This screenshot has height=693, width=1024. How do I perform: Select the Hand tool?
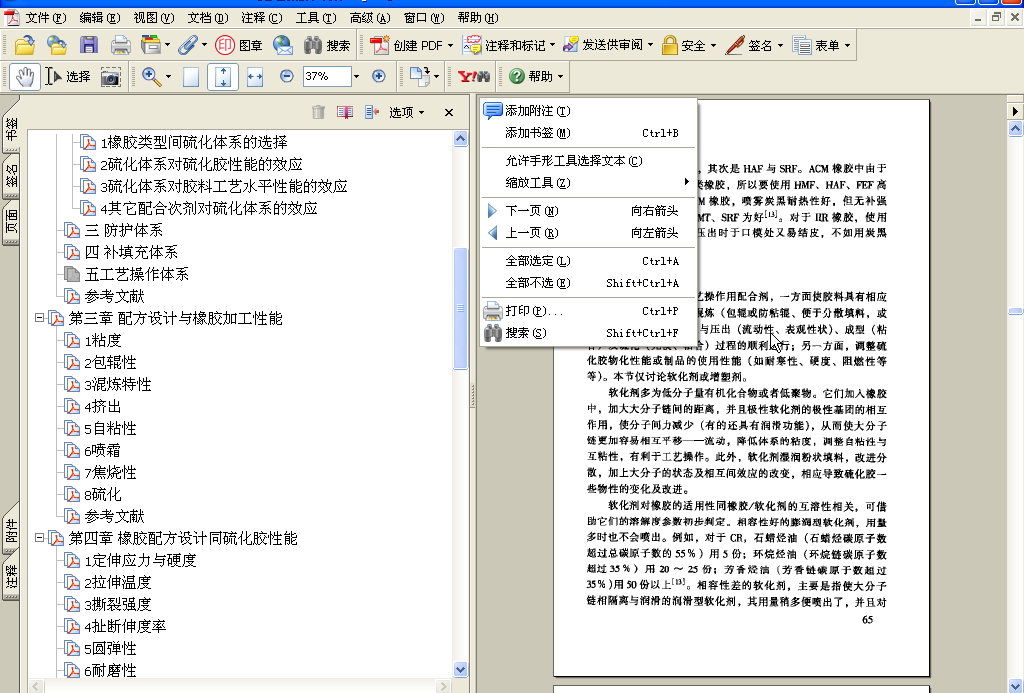(x=25, y=76)
